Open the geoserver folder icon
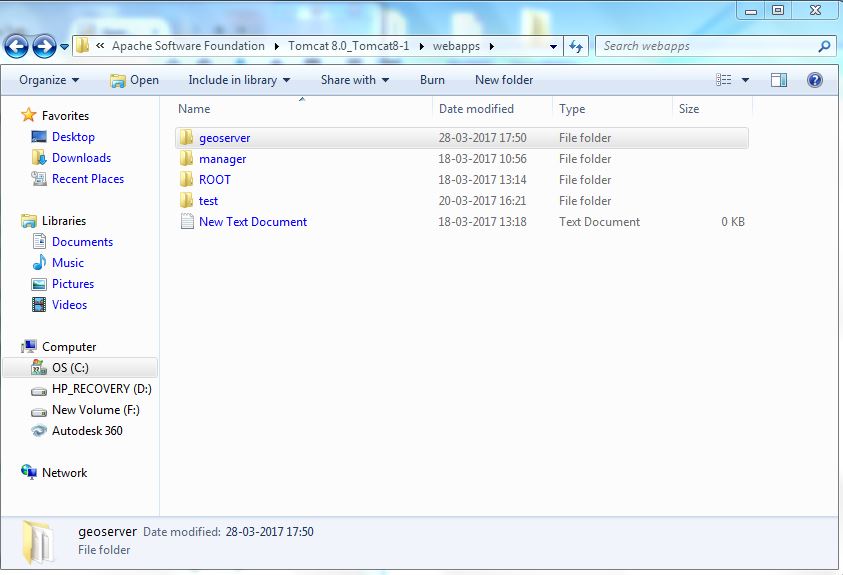 tap(186, 138)
